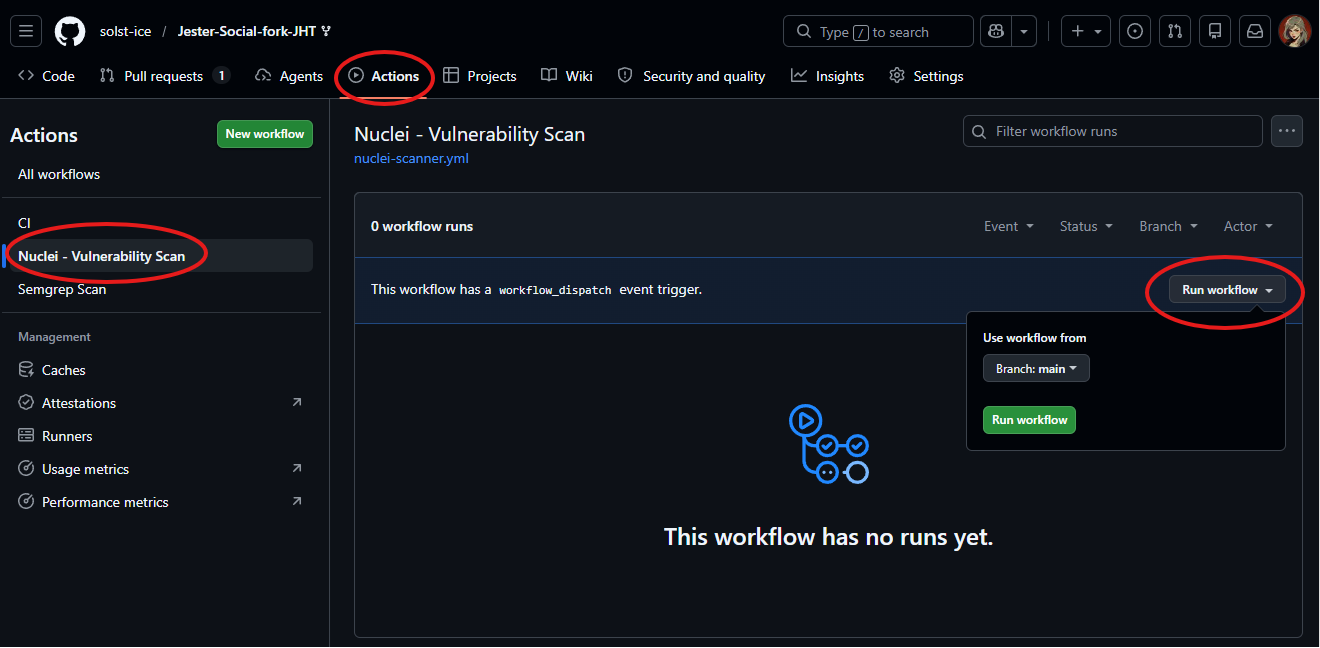1320x648 pixels.
Task: Open the repositories icon in header
Action: pyautogui.click(x=1215, y=31)
